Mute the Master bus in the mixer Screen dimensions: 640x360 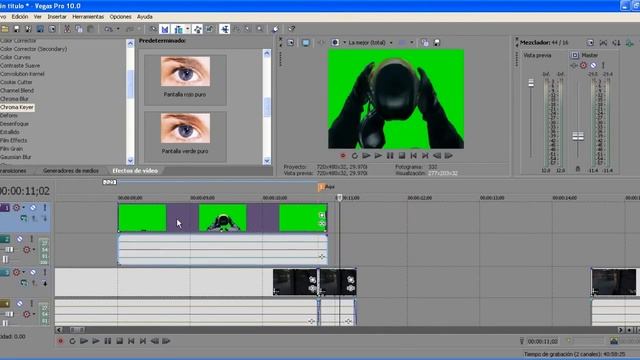pos(593,65)
